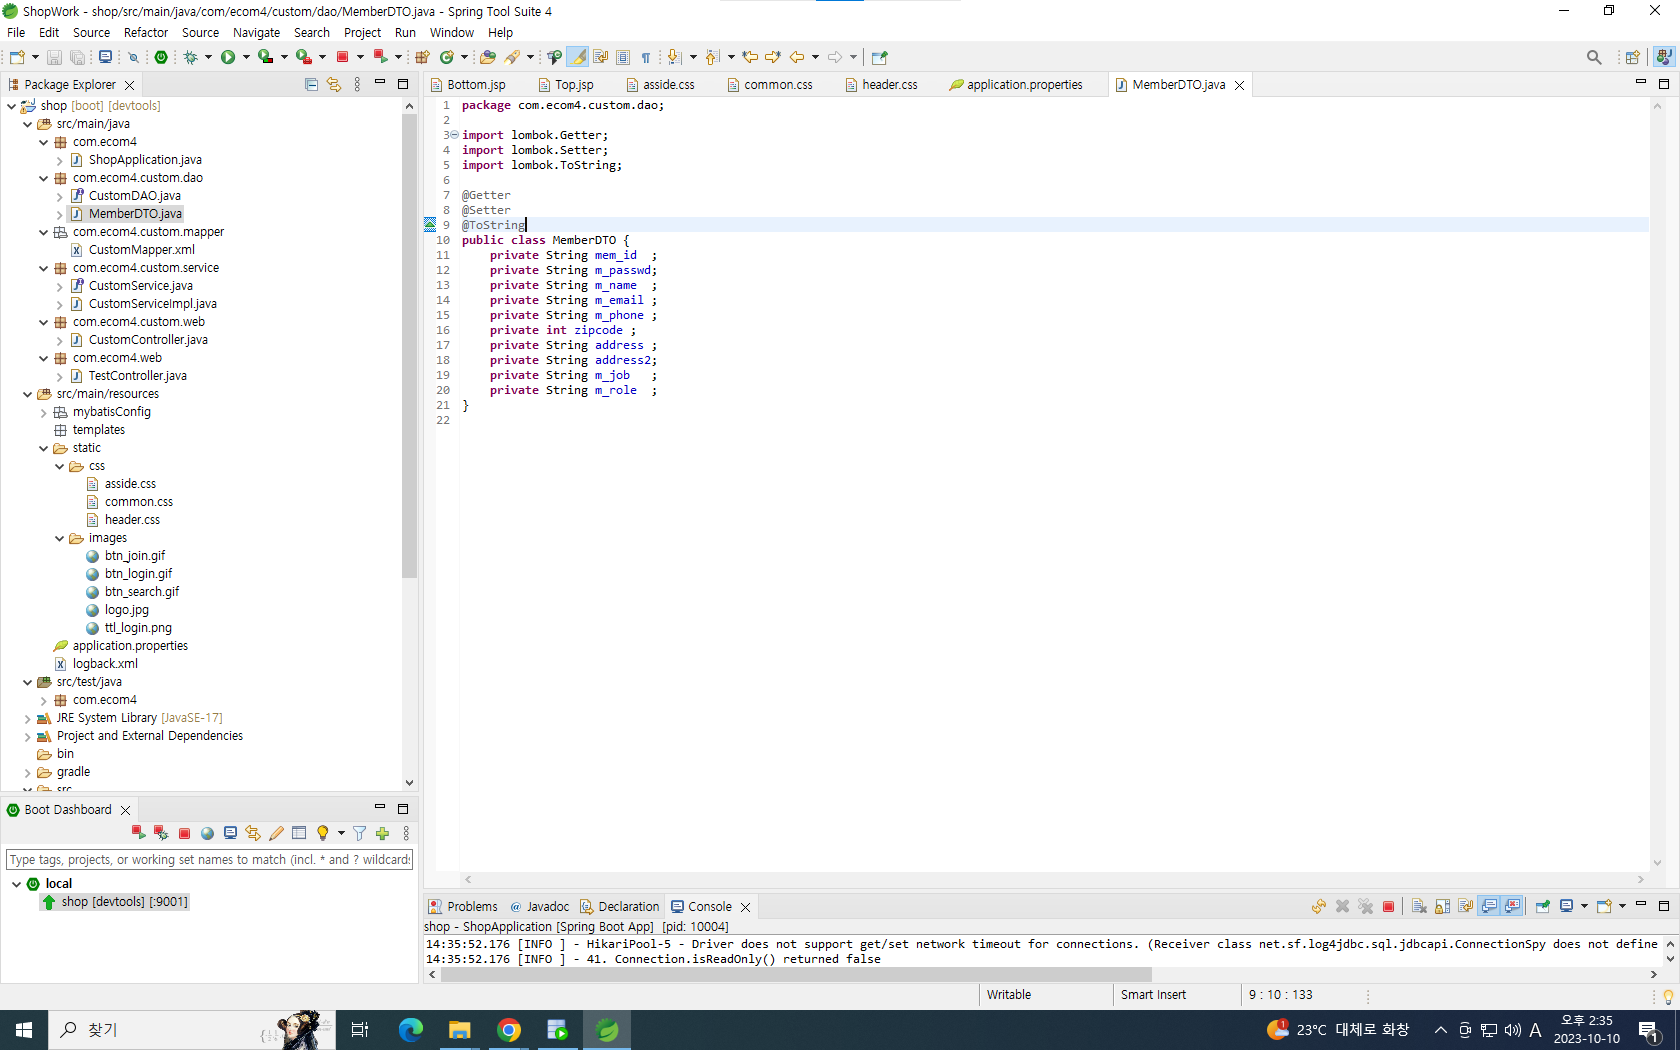The width and height of the screenshot is (1680, 1050).
Task: Click the Open Console monitor icon in main toolbar
Action: pyautogui.click(x=105, y=57)
